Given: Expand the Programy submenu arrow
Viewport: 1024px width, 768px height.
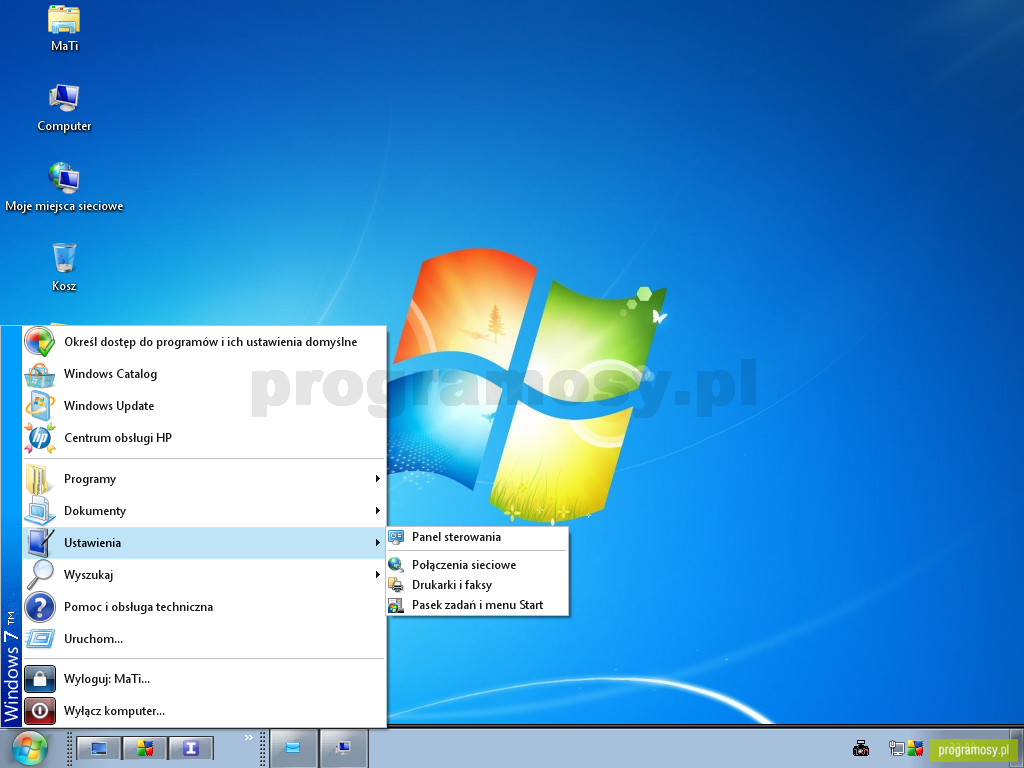Looking at the screenshot, I should point(377,479).
